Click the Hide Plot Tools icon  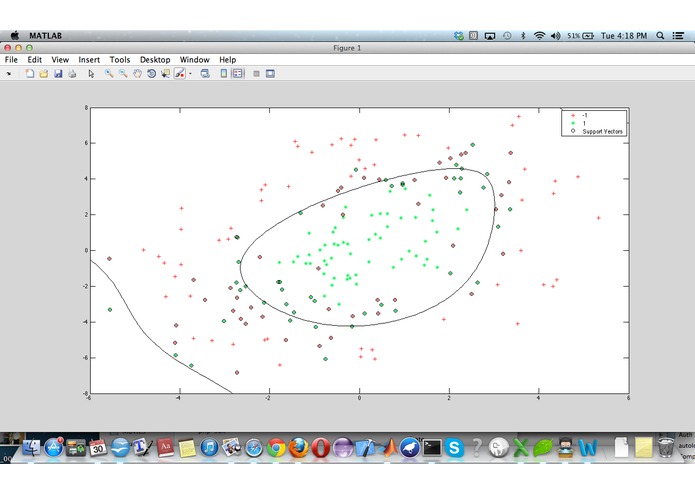(x=256, y=74)
